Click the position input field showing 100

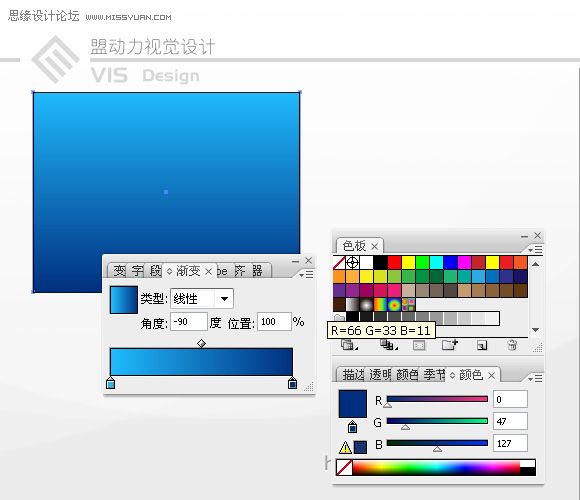pyautogui.click(x=274, y=322)
